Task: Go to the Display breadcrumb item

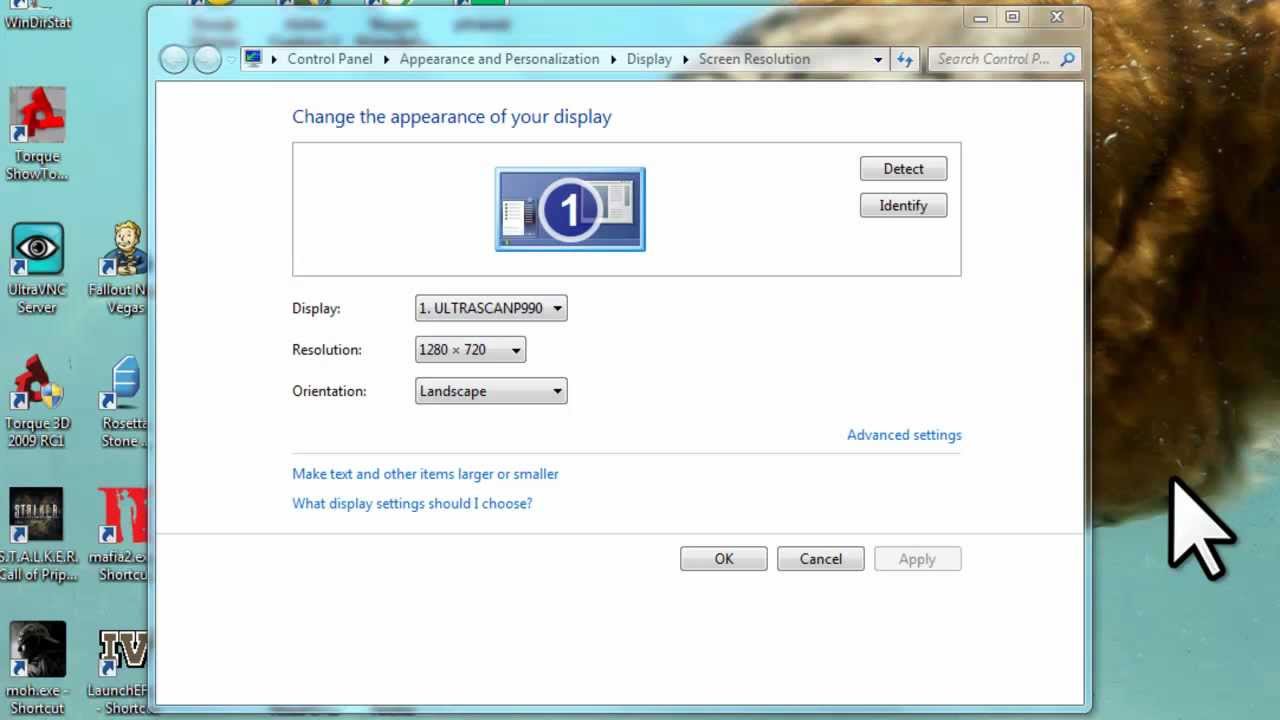Action: pyautogui.click(x=648, y=59)
